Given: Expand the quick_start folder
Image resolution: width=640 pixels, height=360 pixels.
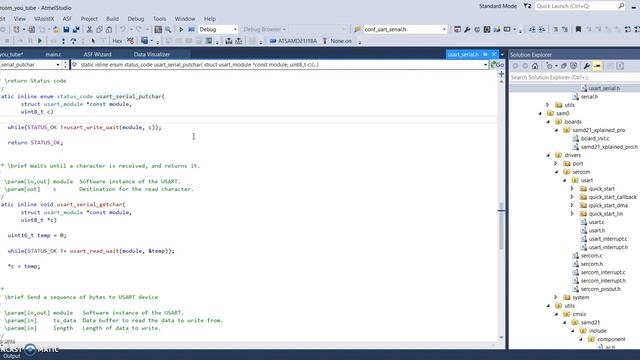Looking at the screenshot, I should (x=572, y=189).
